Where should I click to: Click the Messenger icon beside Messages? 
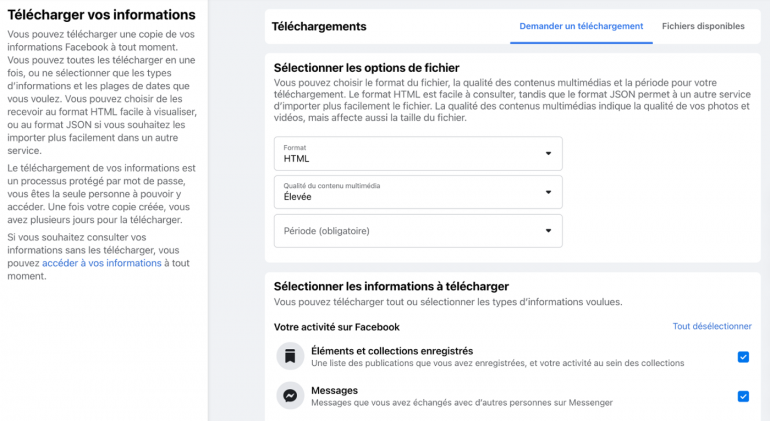[290, 395]
